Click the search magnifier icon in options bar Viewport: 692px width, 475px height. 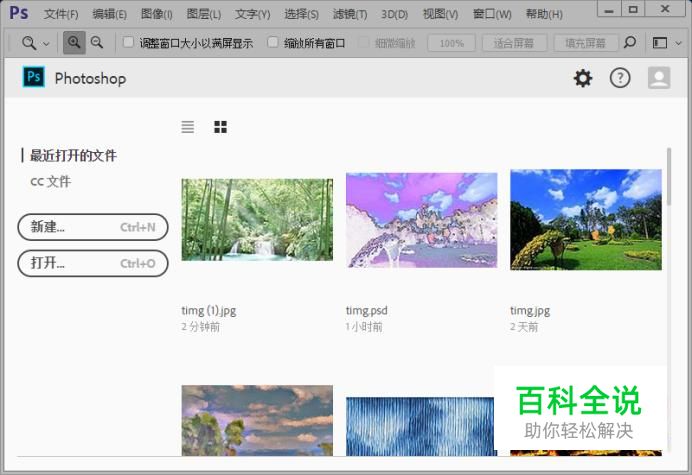pyautogui.click(x=630, y=42)
